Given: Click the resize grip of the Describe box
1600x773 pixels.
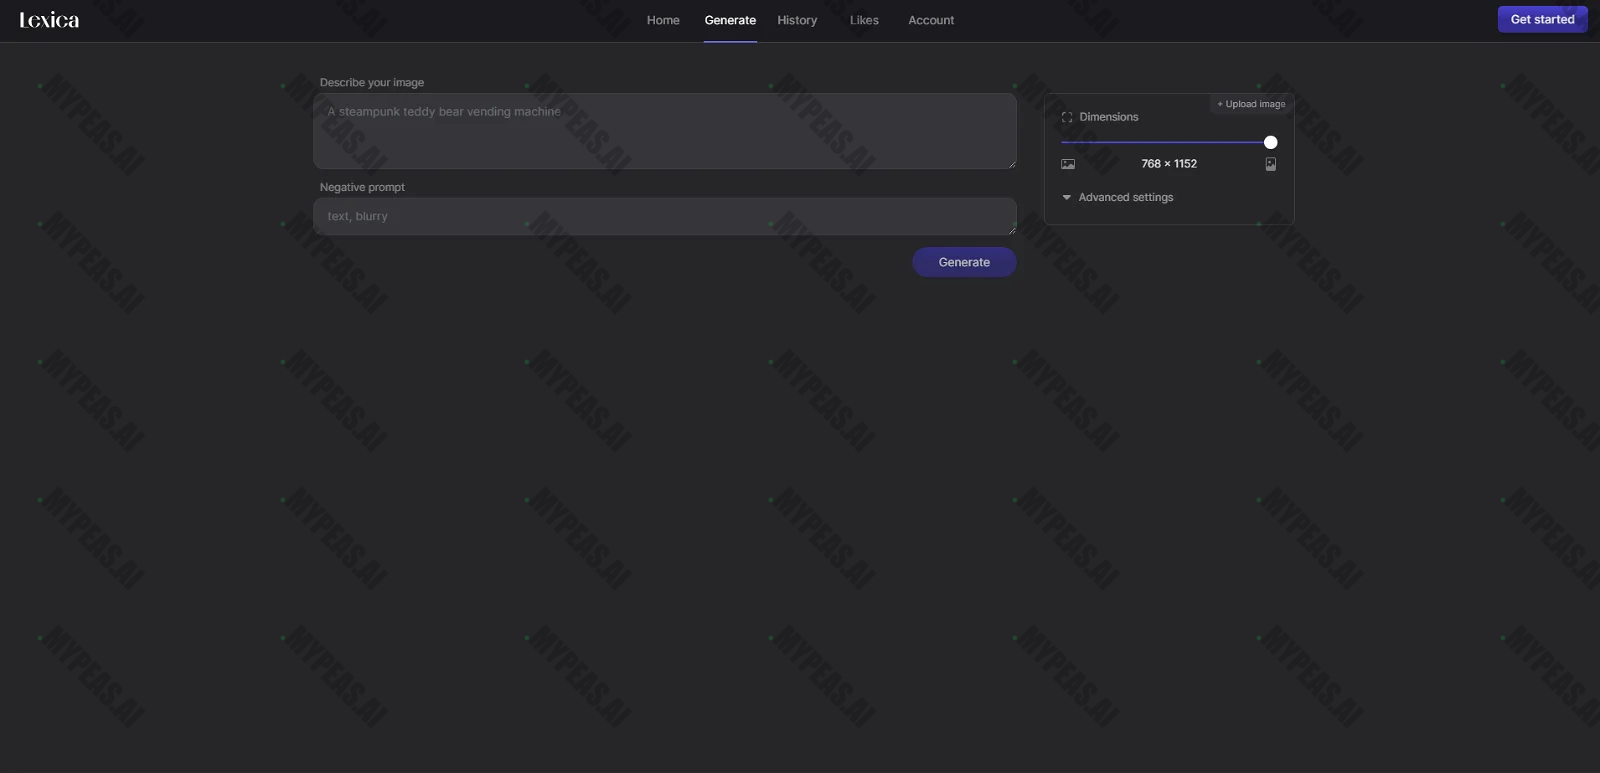Looking at the screenshot, I should pyautogui.click(x=1011, y=163).
